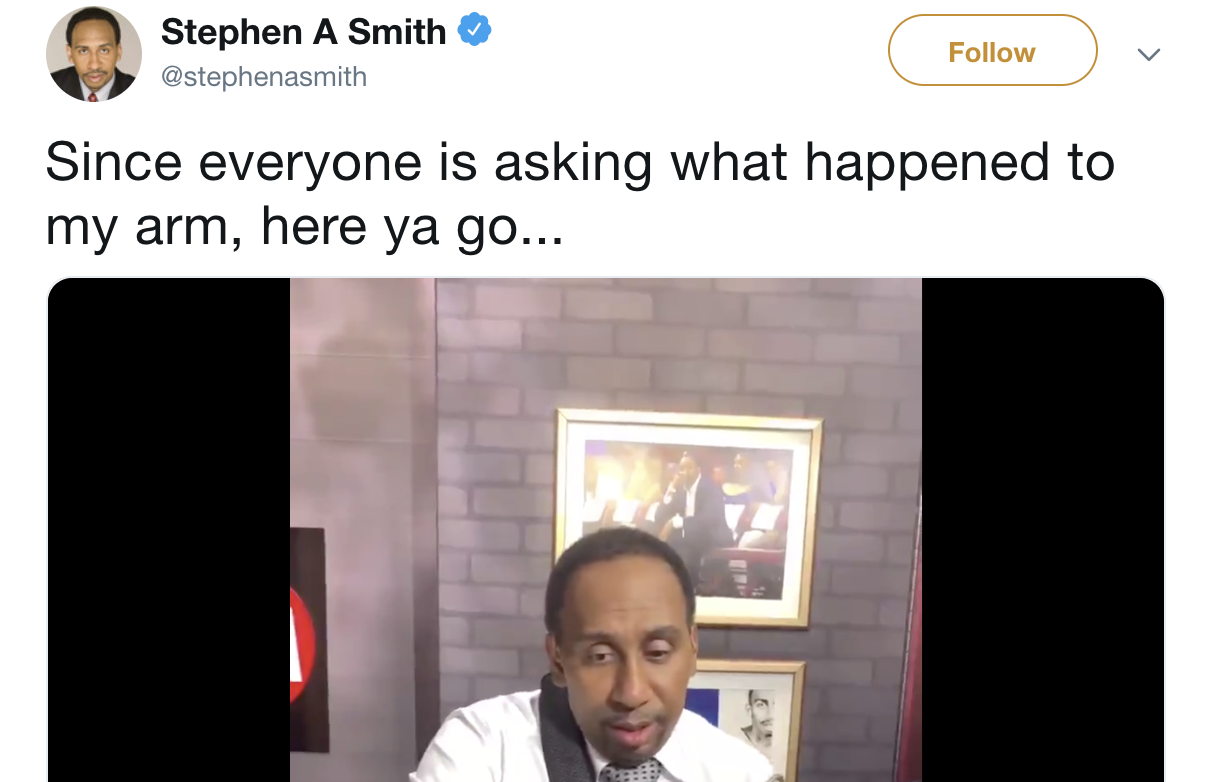Screen dimensions: 1212x782
Task: Click the left black letterbox bar of the video
Action: pyautogui.click(x=168, y=530)
